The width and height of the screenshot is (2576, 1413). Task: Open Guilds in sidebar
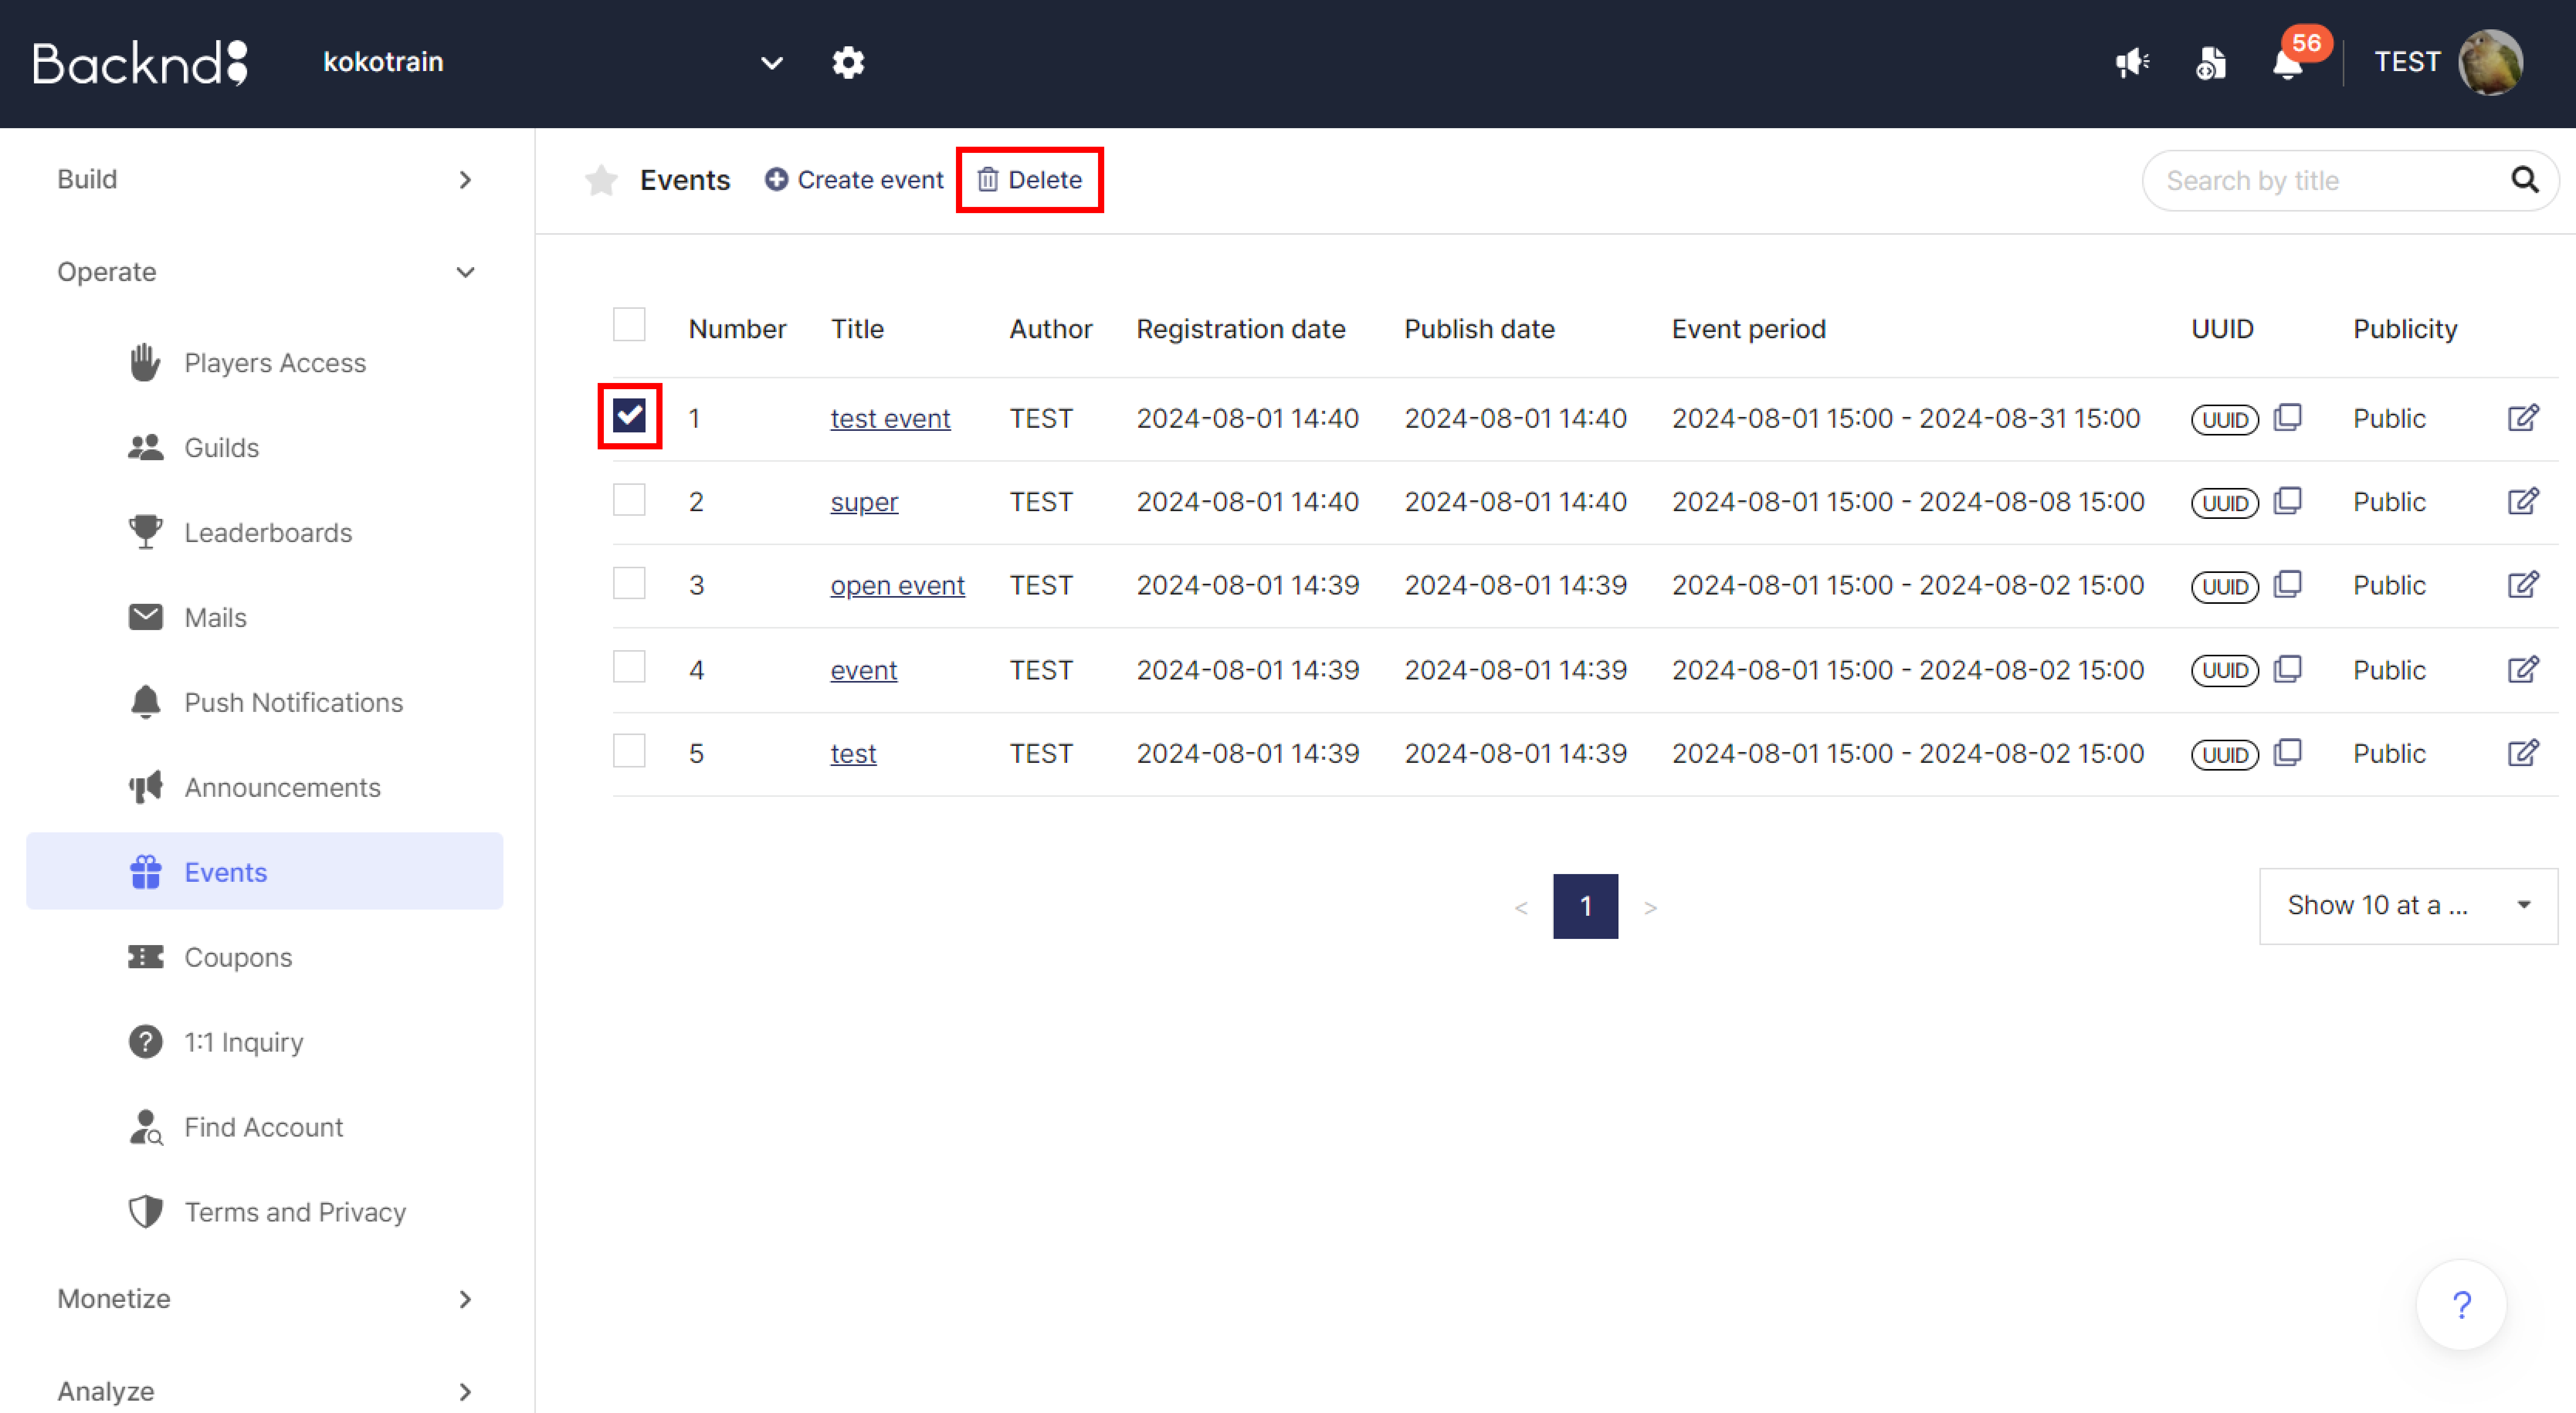click(x=265, y=448)
